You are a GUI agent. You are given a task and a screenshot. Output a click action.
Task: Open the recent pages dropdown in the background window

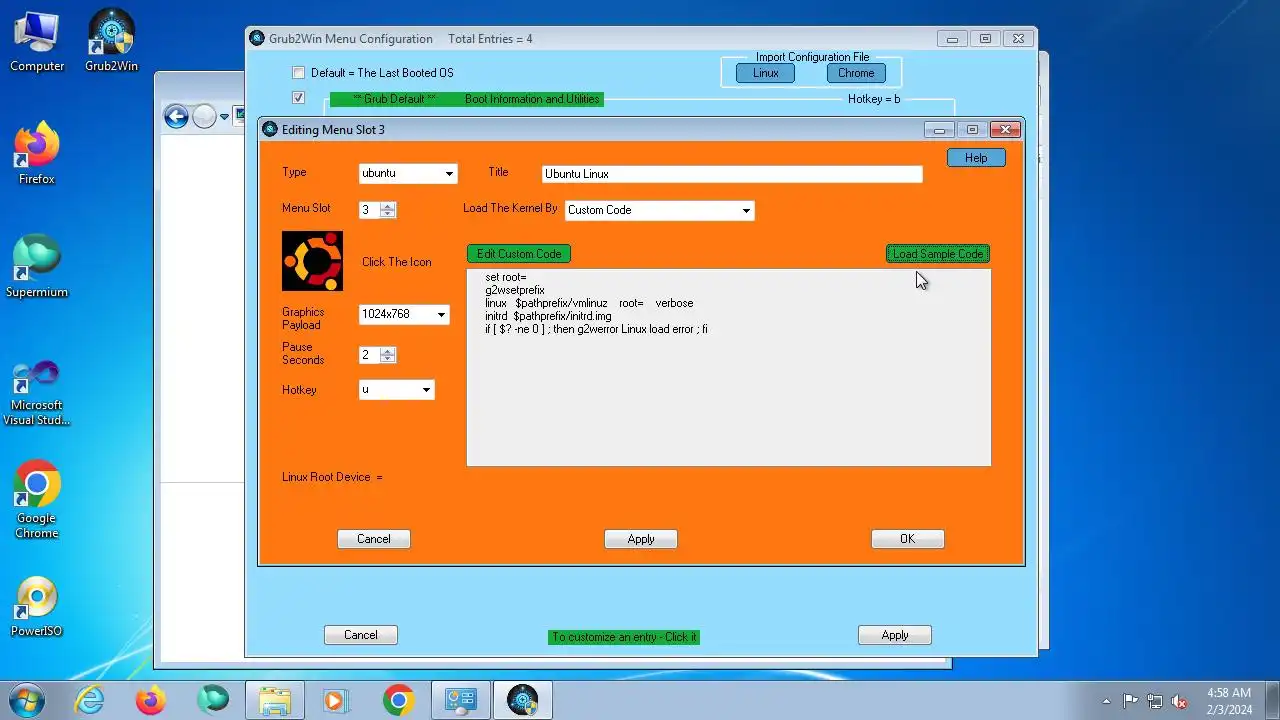(225, 117)
